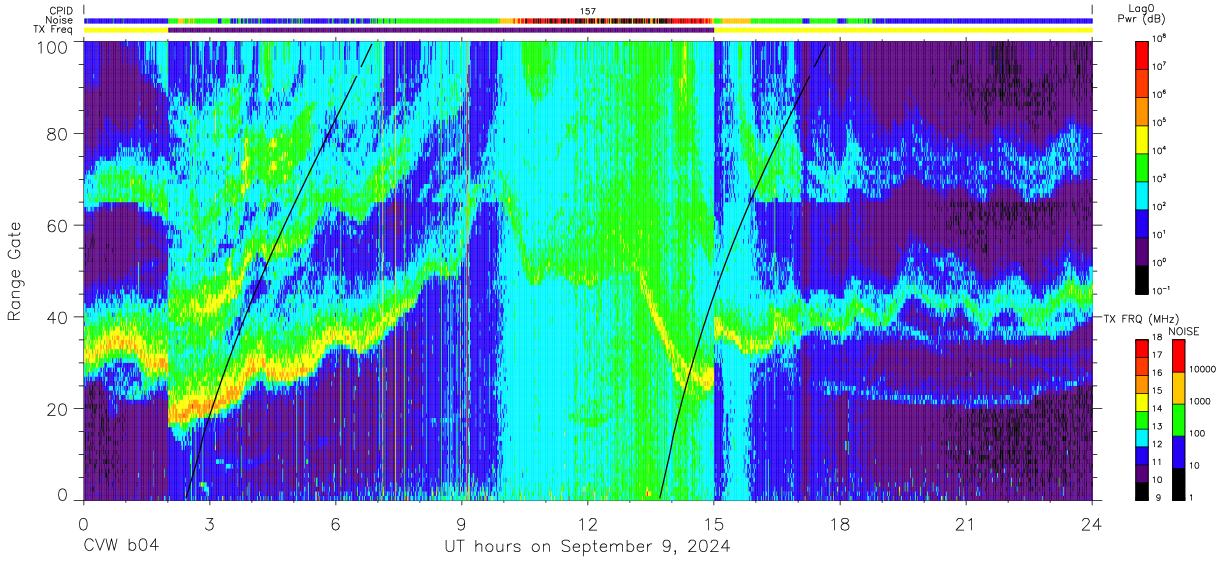Click NOISE legend value '1'
Screen dimensions: 1228x567
[1190, 497]
